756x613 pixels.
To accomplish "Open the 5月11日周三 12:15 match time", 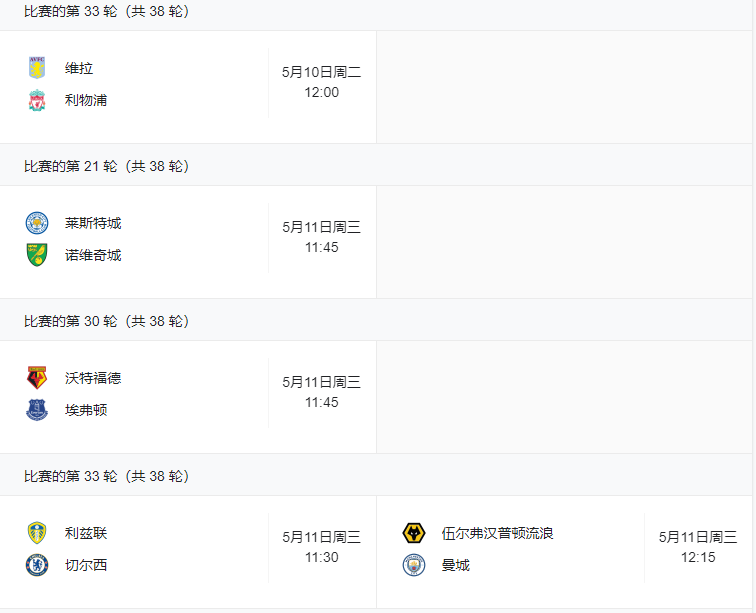I will [x=698, y=547].
